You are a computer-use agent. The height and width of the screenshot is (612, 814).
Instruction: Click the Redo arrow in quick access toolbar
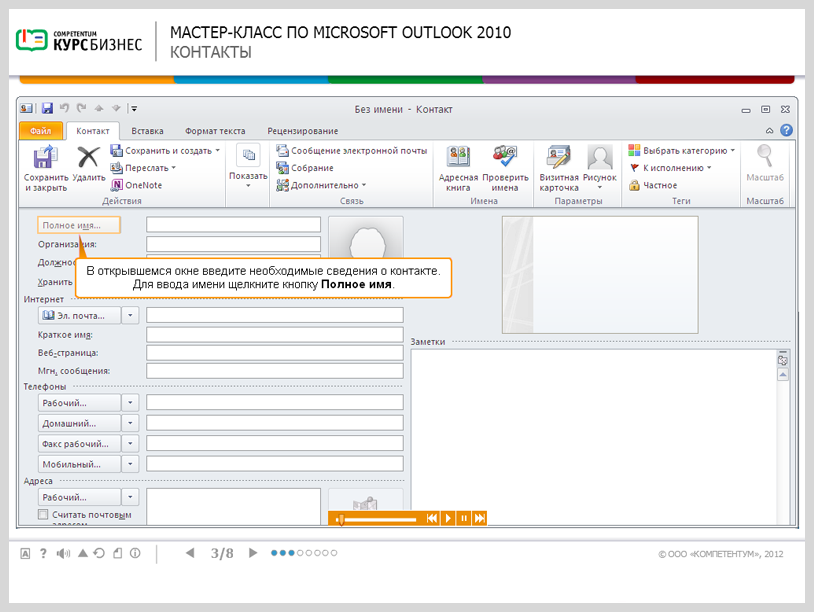[82, 108]
